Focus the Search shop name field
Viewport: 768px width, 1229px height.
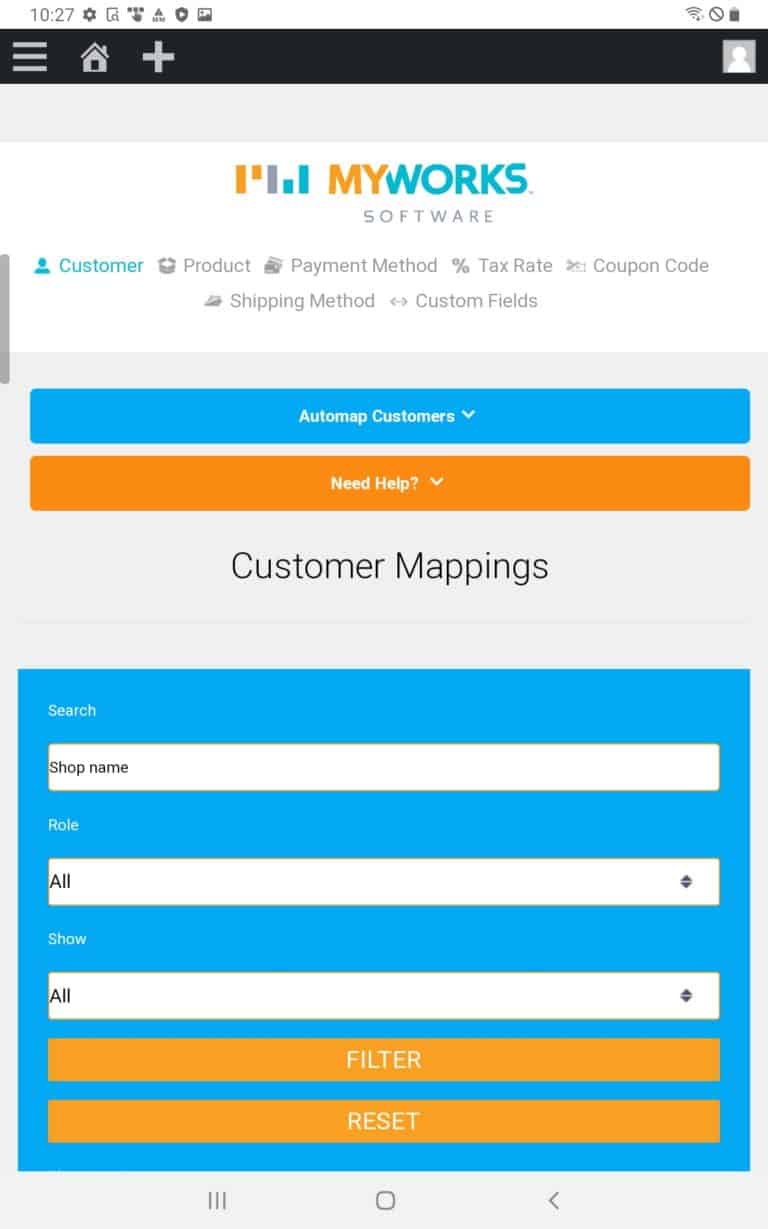click(x=383, y=768)
